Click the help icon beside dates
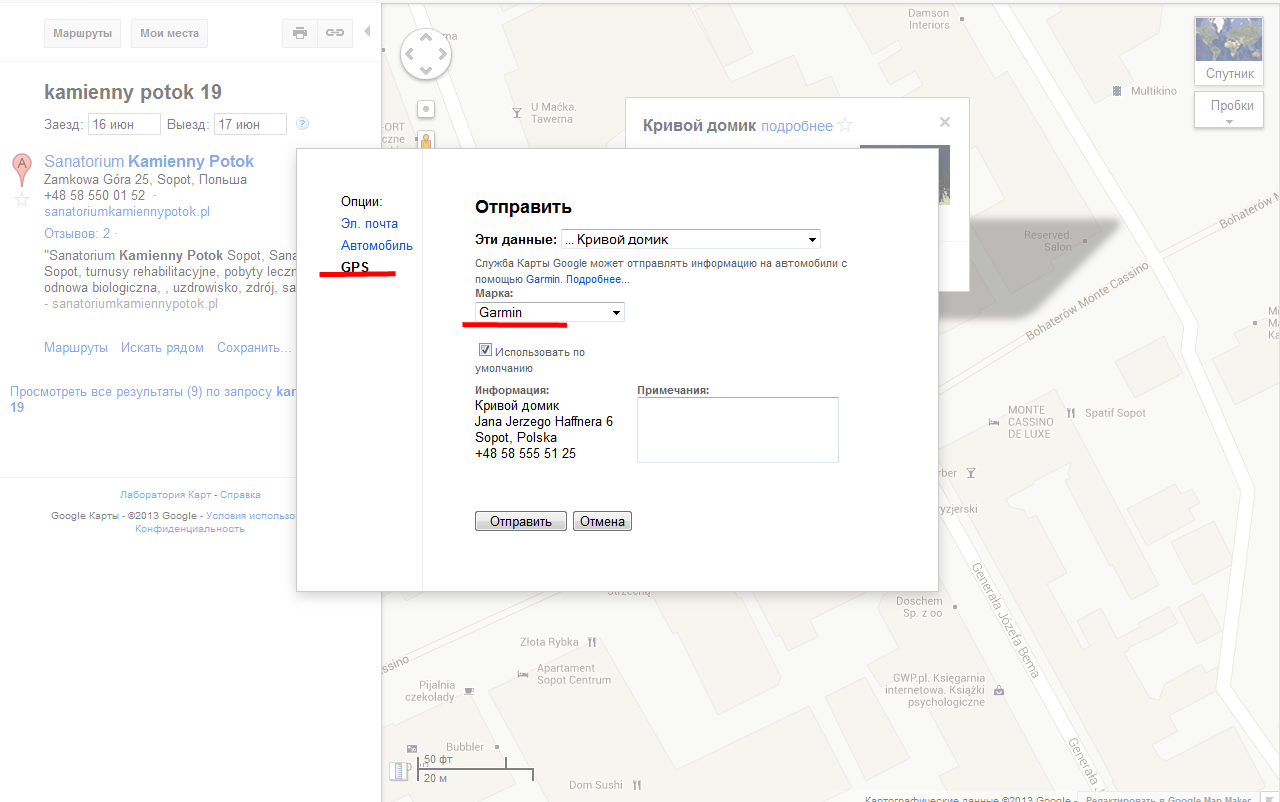This screenshot has height=802, width=1280. click(303, 124)
